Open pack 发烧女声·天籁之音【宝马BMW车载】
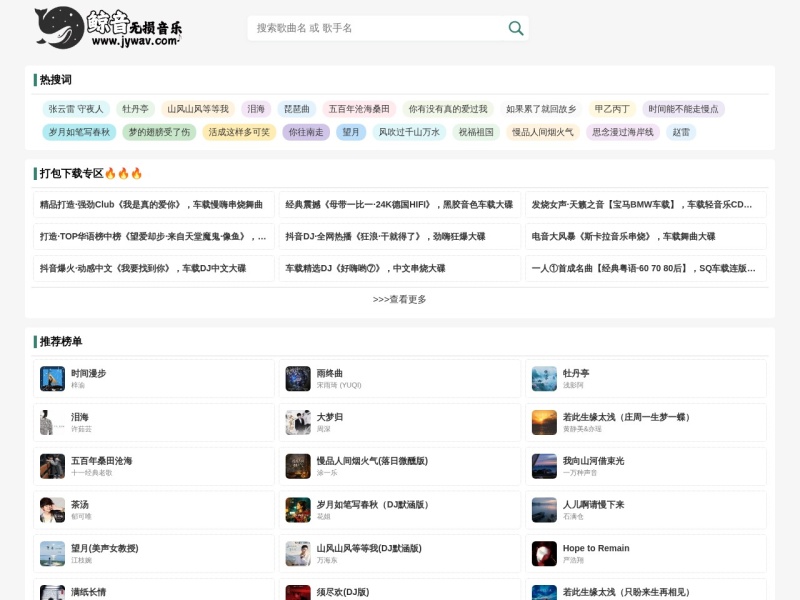The width and height of the screenshot is (800, 600). tap(646, 205)
